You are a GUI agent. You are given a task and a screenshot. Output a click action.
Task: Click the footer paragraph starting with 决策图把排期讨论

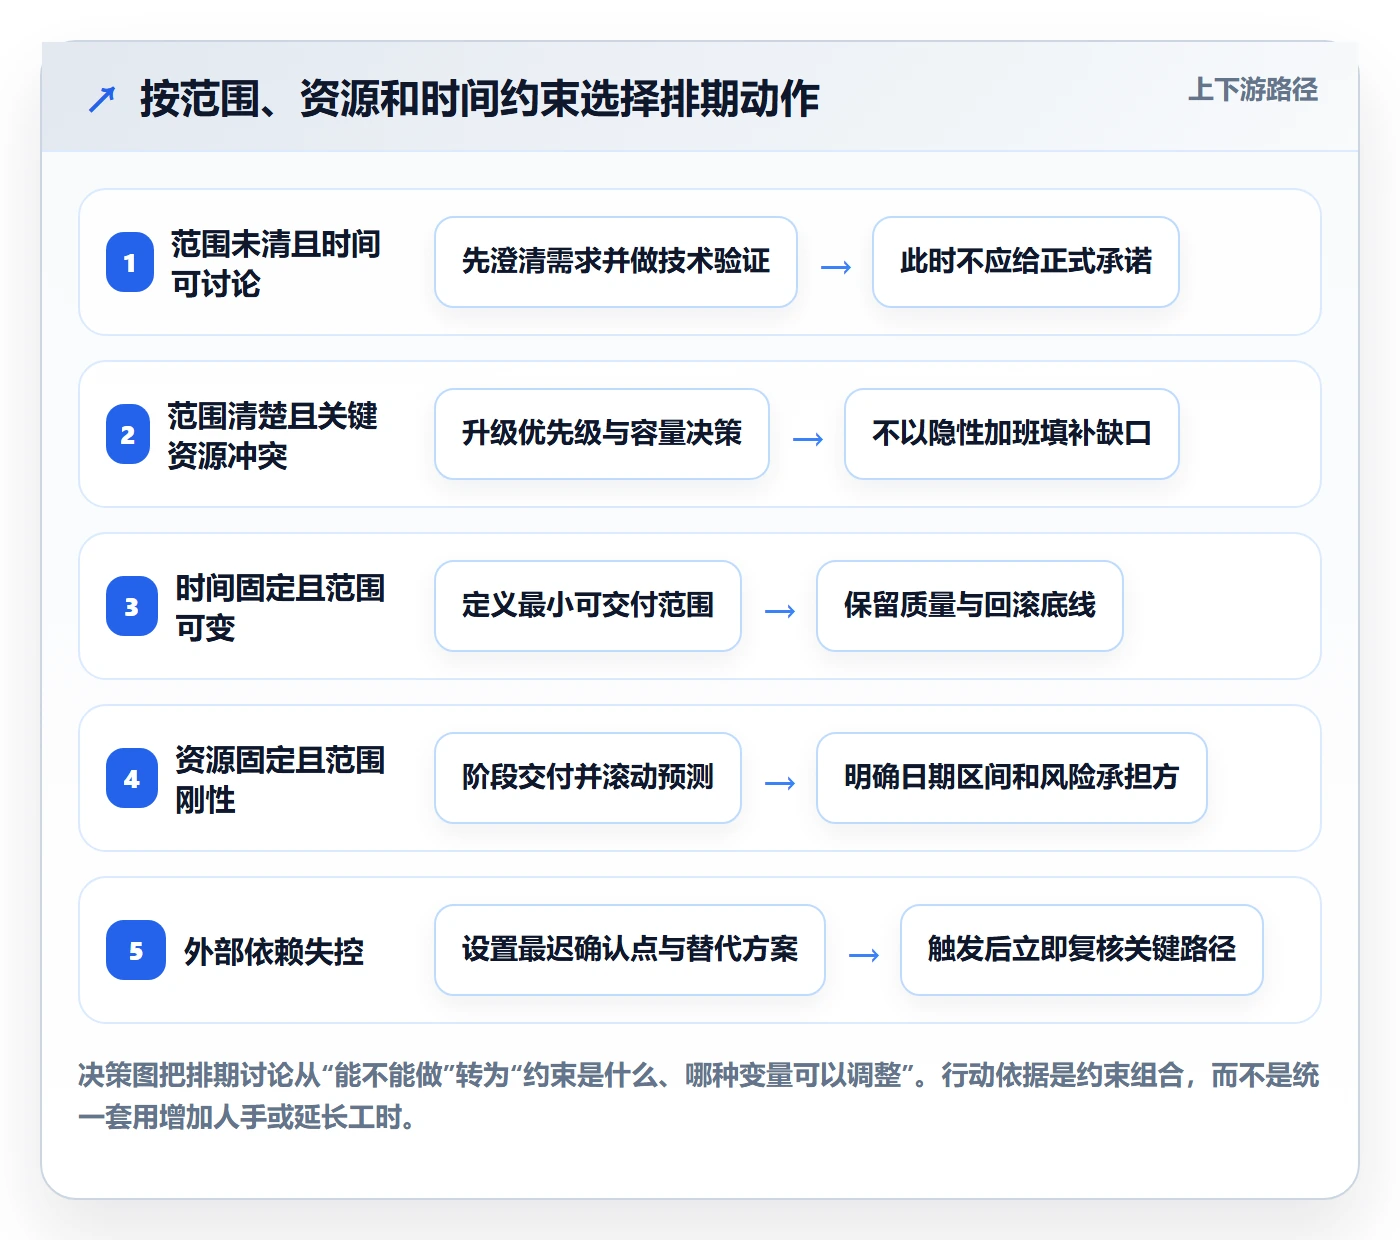(699, 1096)
